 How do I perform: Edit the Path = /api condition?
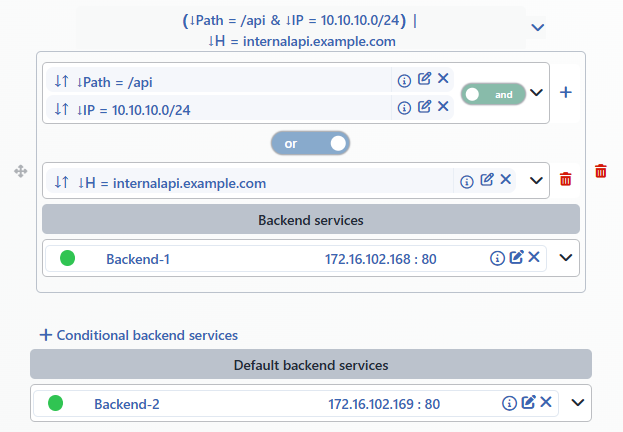pos(424,79)
